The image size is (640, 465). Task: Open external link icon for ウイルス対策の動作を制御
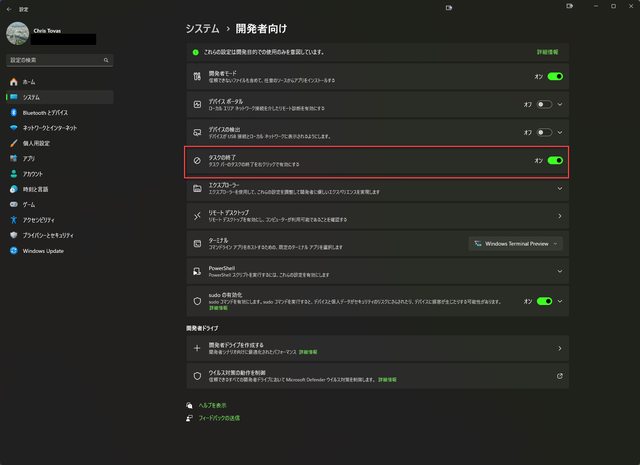coord(559,376)
